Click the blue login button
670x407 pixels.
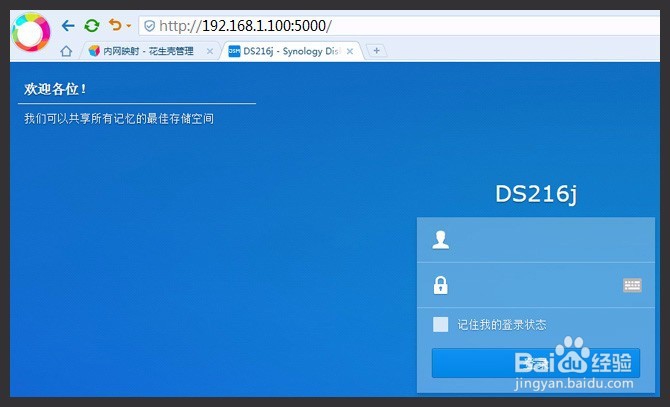(x=536, y=363)
